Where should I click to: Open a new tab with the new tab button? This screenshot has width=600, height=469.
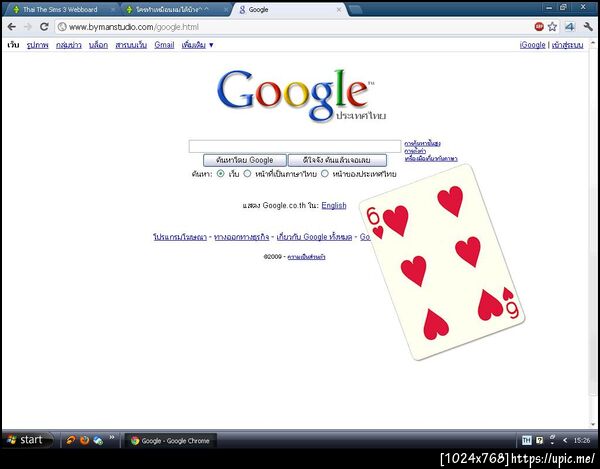tap(355, 10)
